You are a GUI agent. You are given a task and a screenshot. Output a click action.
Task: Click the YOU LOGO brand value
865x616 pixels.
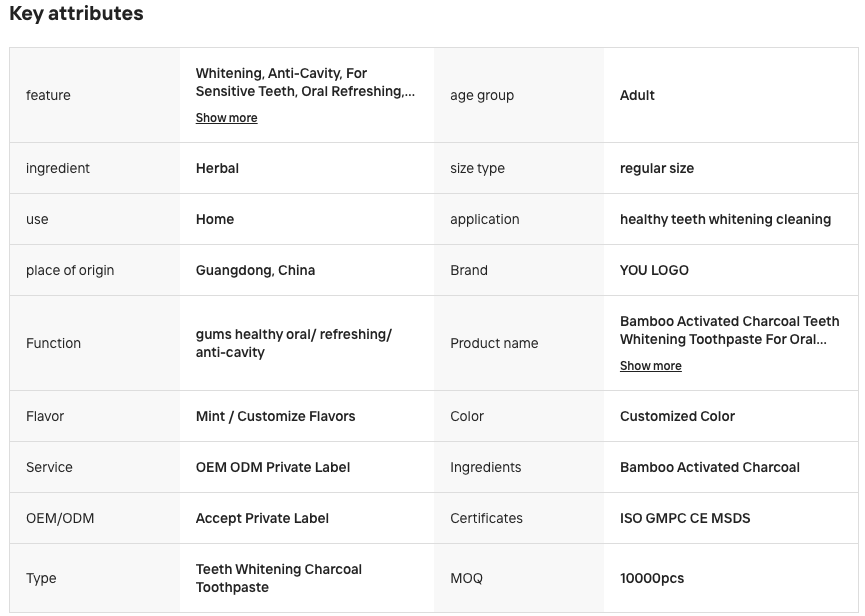click(x=654, y=270)
